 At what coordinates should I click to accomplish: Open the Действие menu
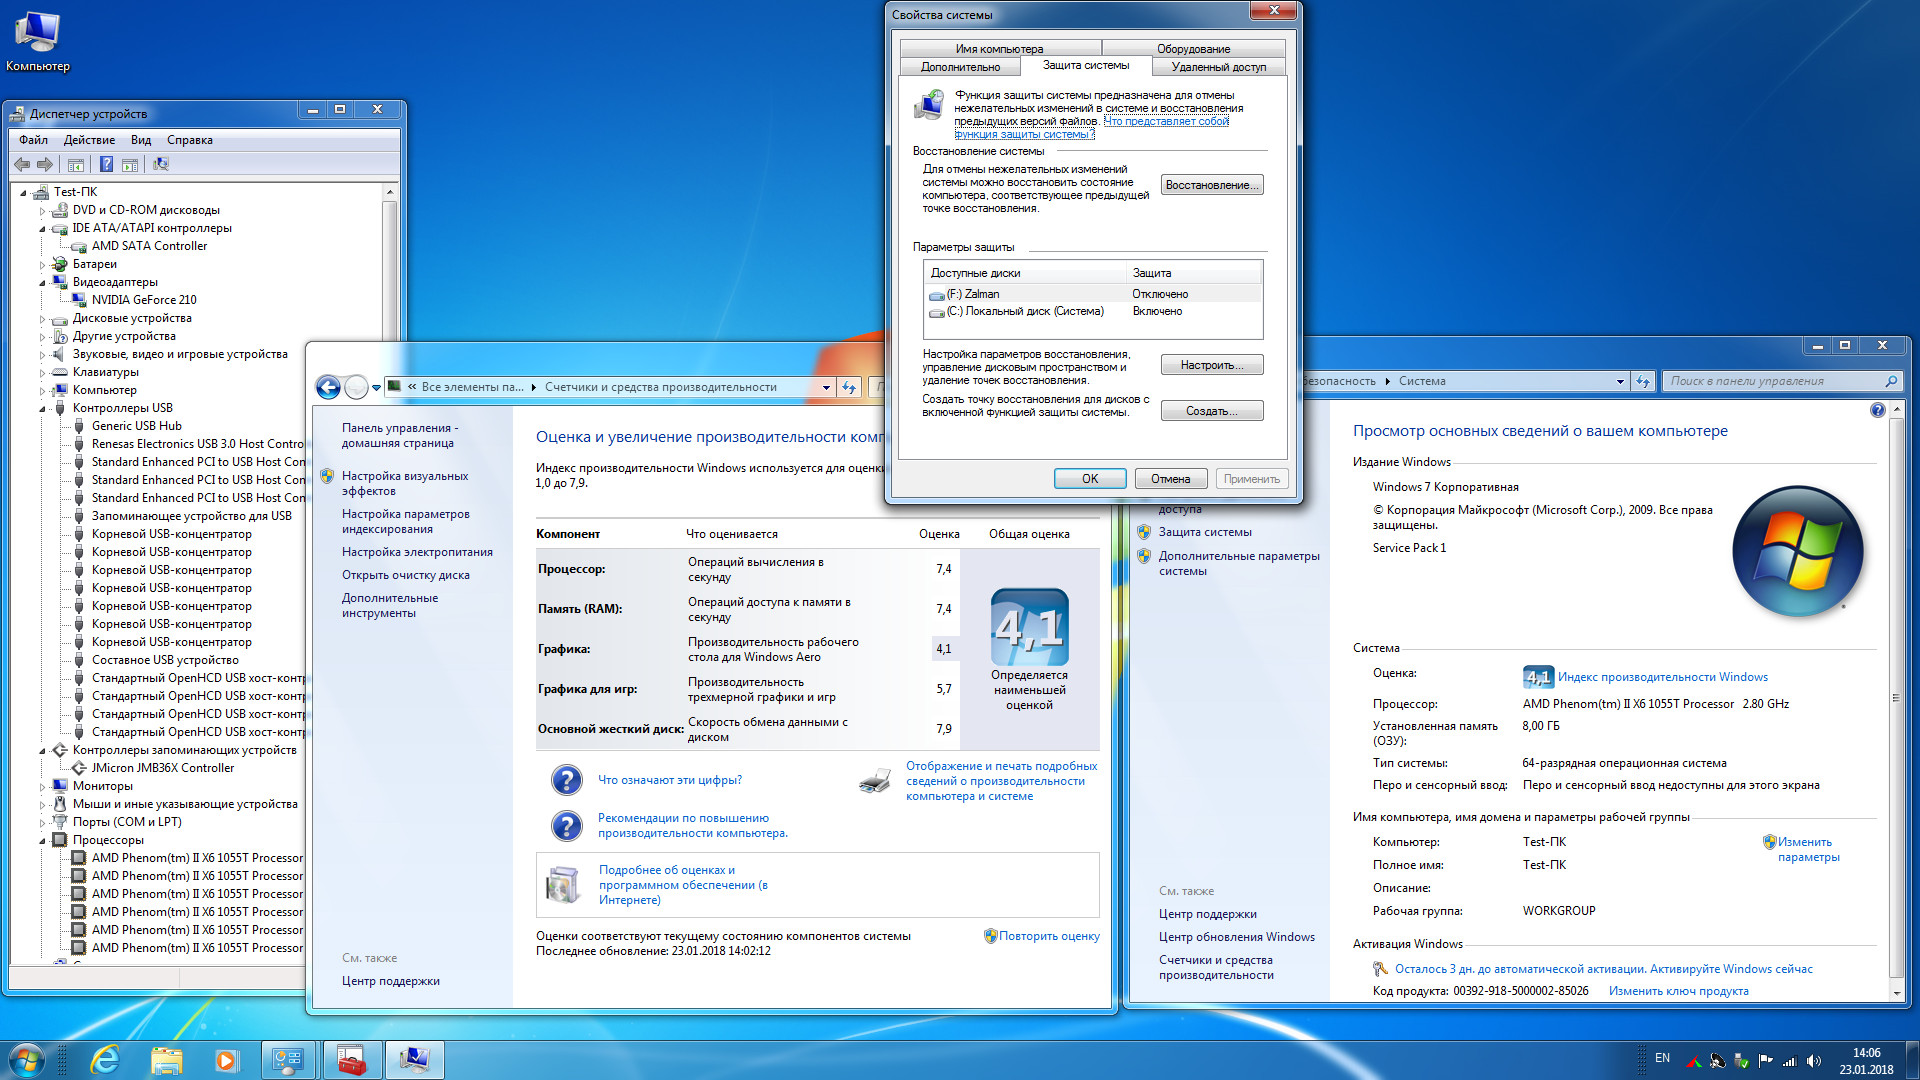click(x=89, y=140)
